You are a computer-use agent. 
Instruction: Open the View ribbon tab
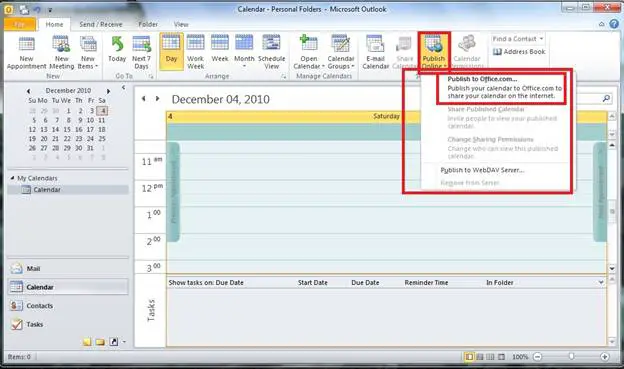181,24
